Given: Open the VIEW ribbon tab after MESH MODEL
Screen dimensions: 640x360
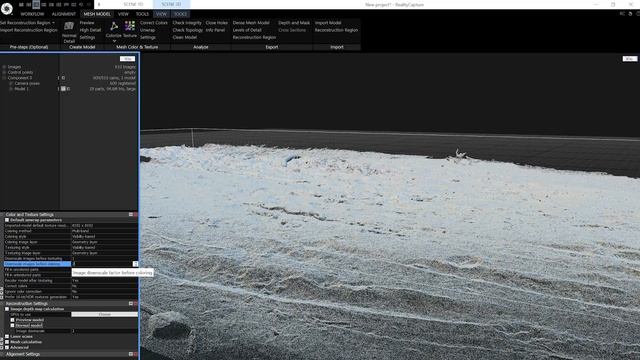Looking at the screenshot, I should coord(123,14).
